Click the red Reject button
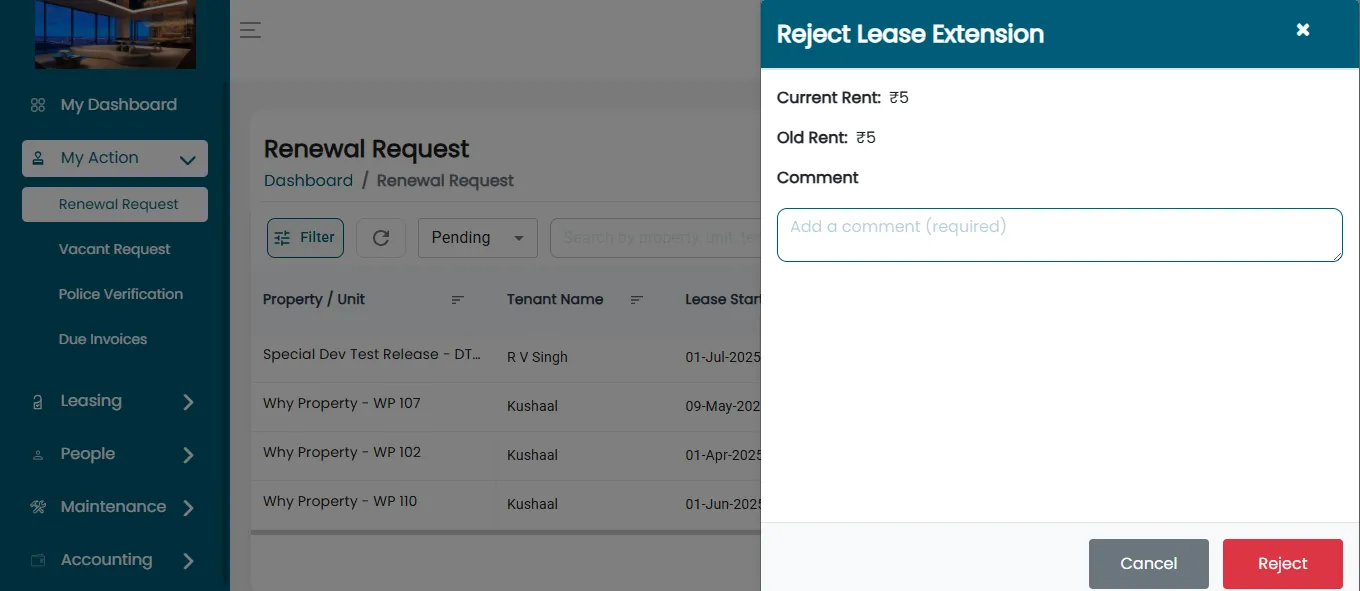 (1283, 564)
